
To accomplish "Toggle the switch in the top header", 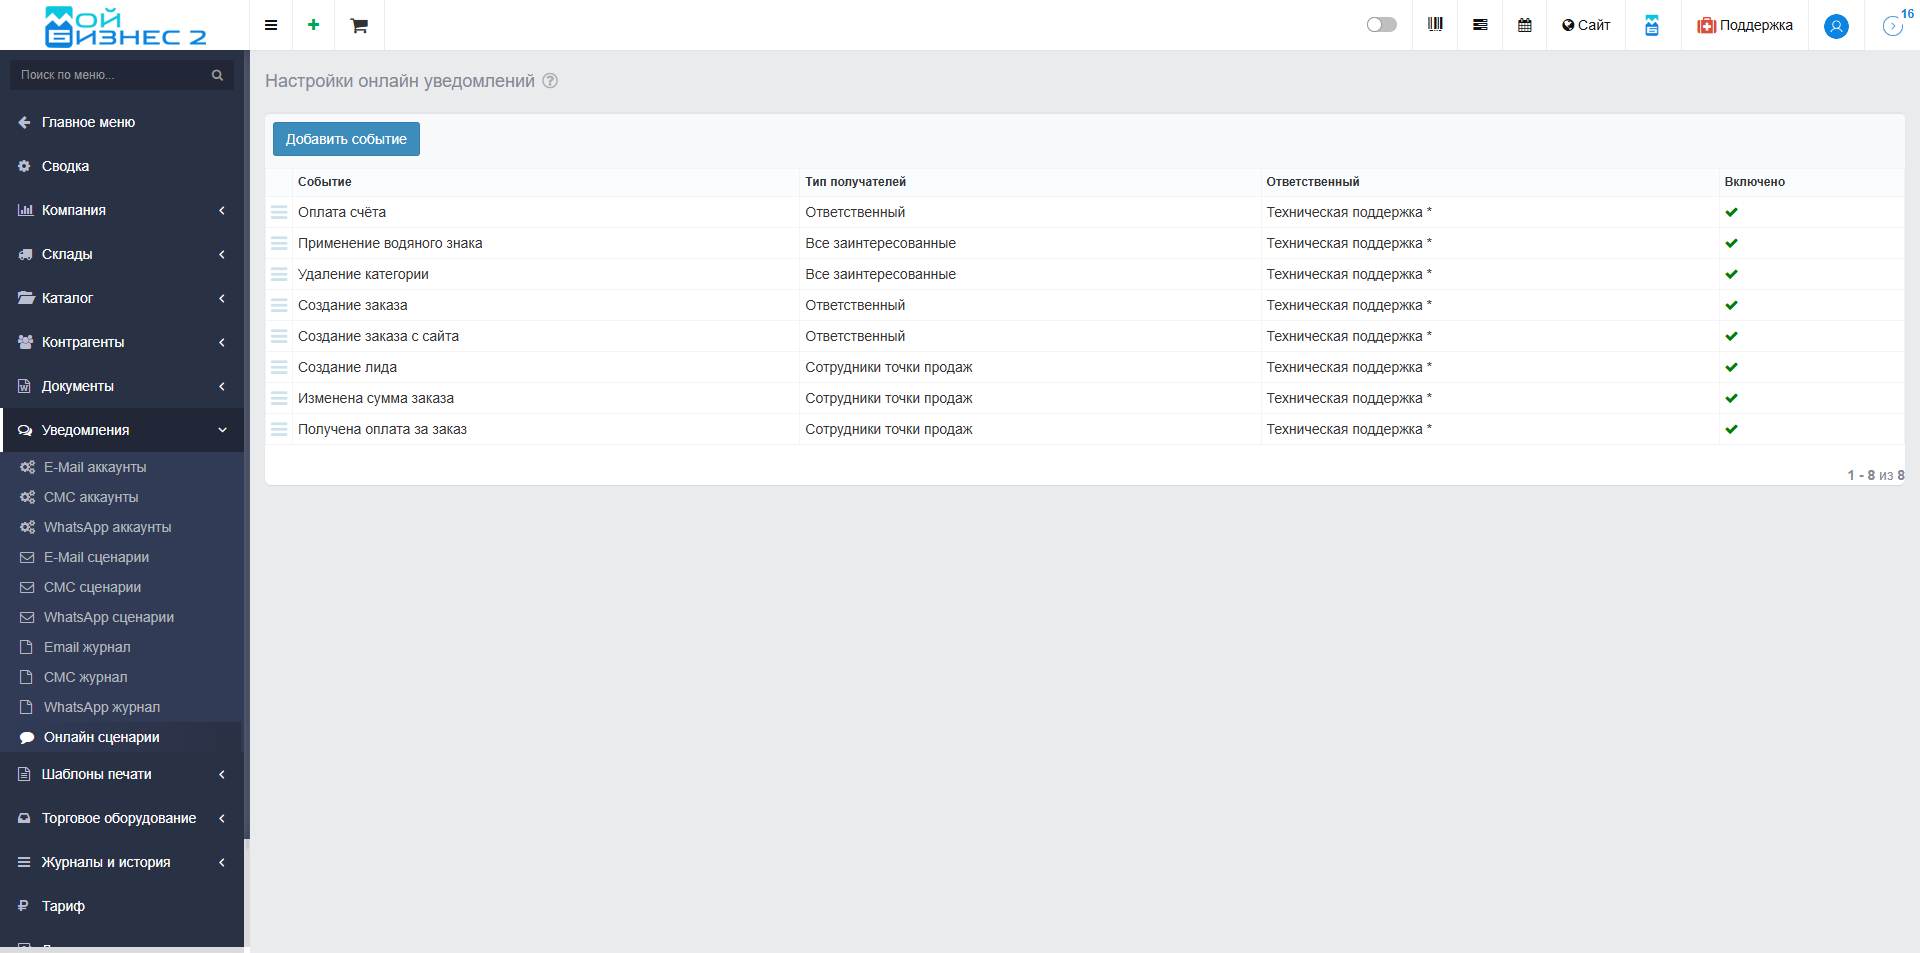I will click(x=1381, y=25).
